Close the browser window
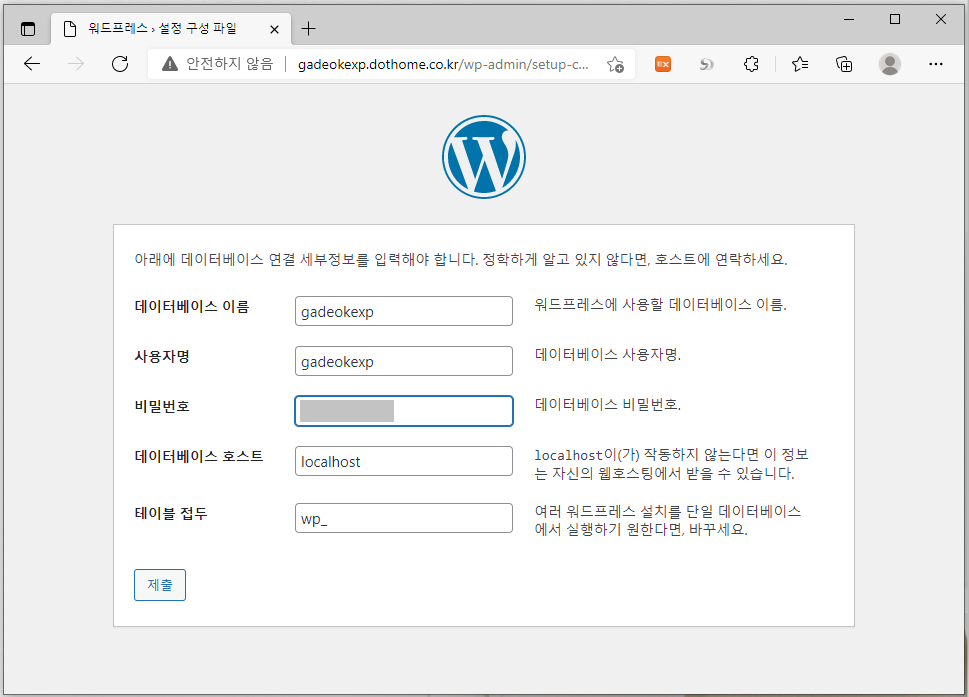This screenshot has height=697, width=969. click(941, 19)
